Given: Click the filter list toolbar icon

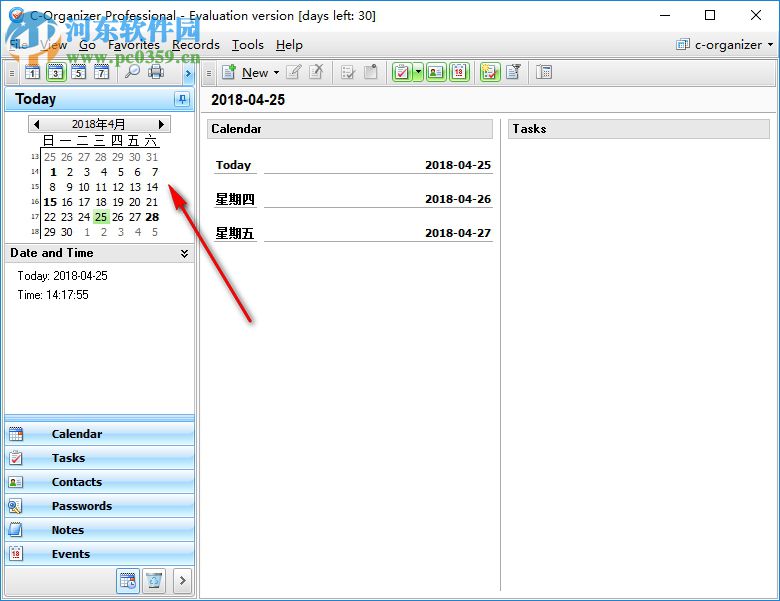Looking at the screenshot, I should click(x=513, y=72).
